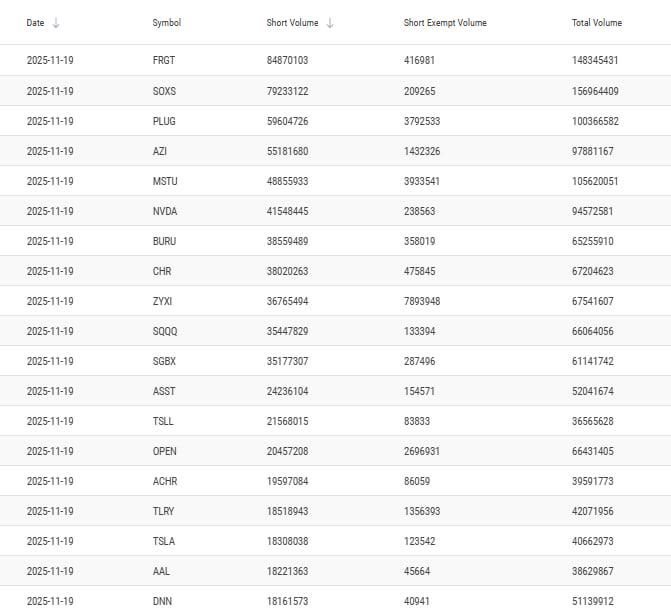Screen dimensions: 671x614
Task: Click total volume value 51139912
Action: 593,601
